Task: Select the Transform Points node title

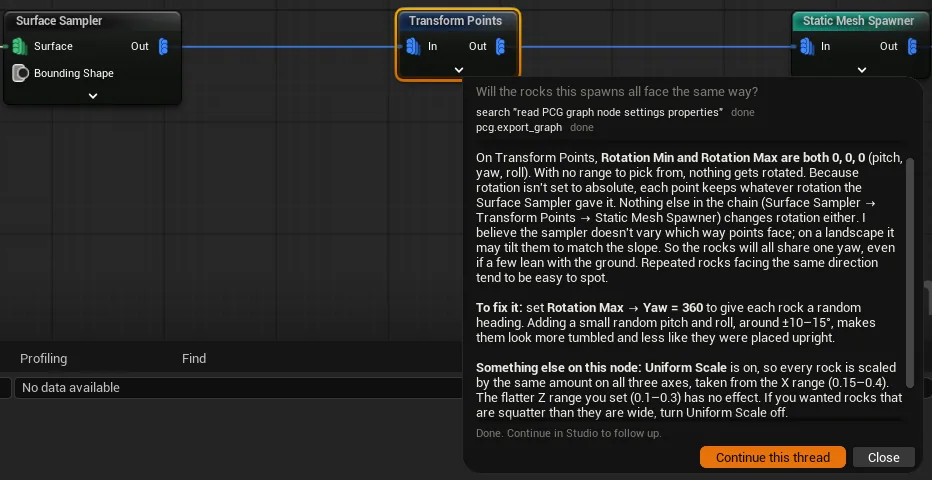Action: click(x=455, y=21)
